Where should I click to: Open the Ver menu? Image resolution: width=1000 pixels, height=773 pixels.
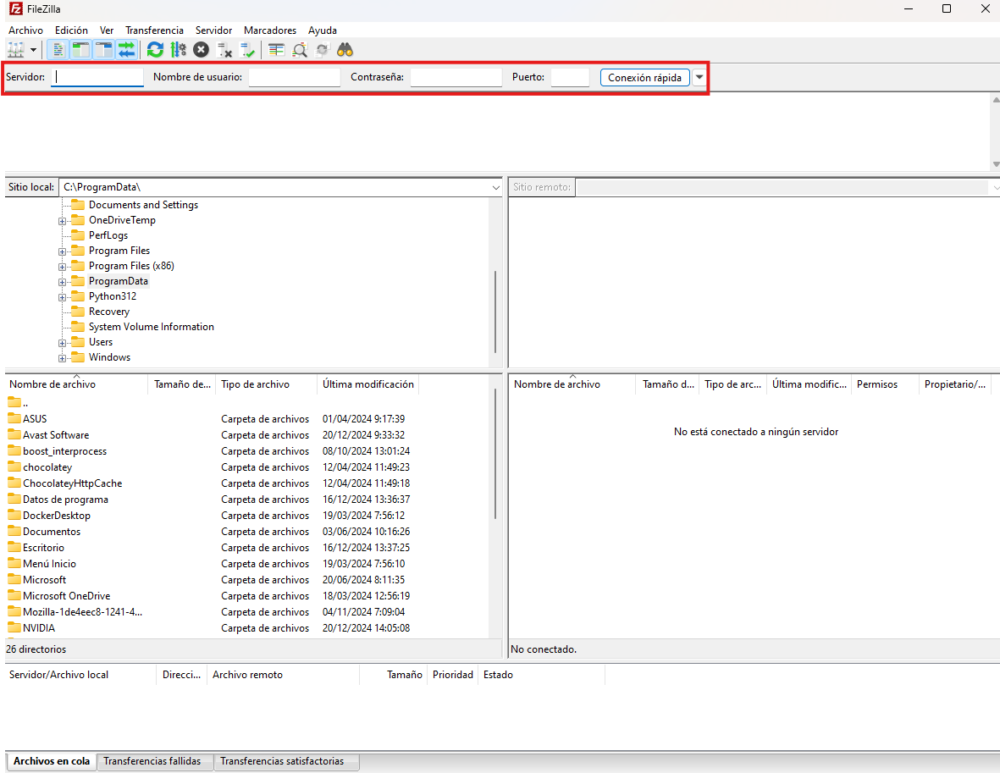pos(107,30)
